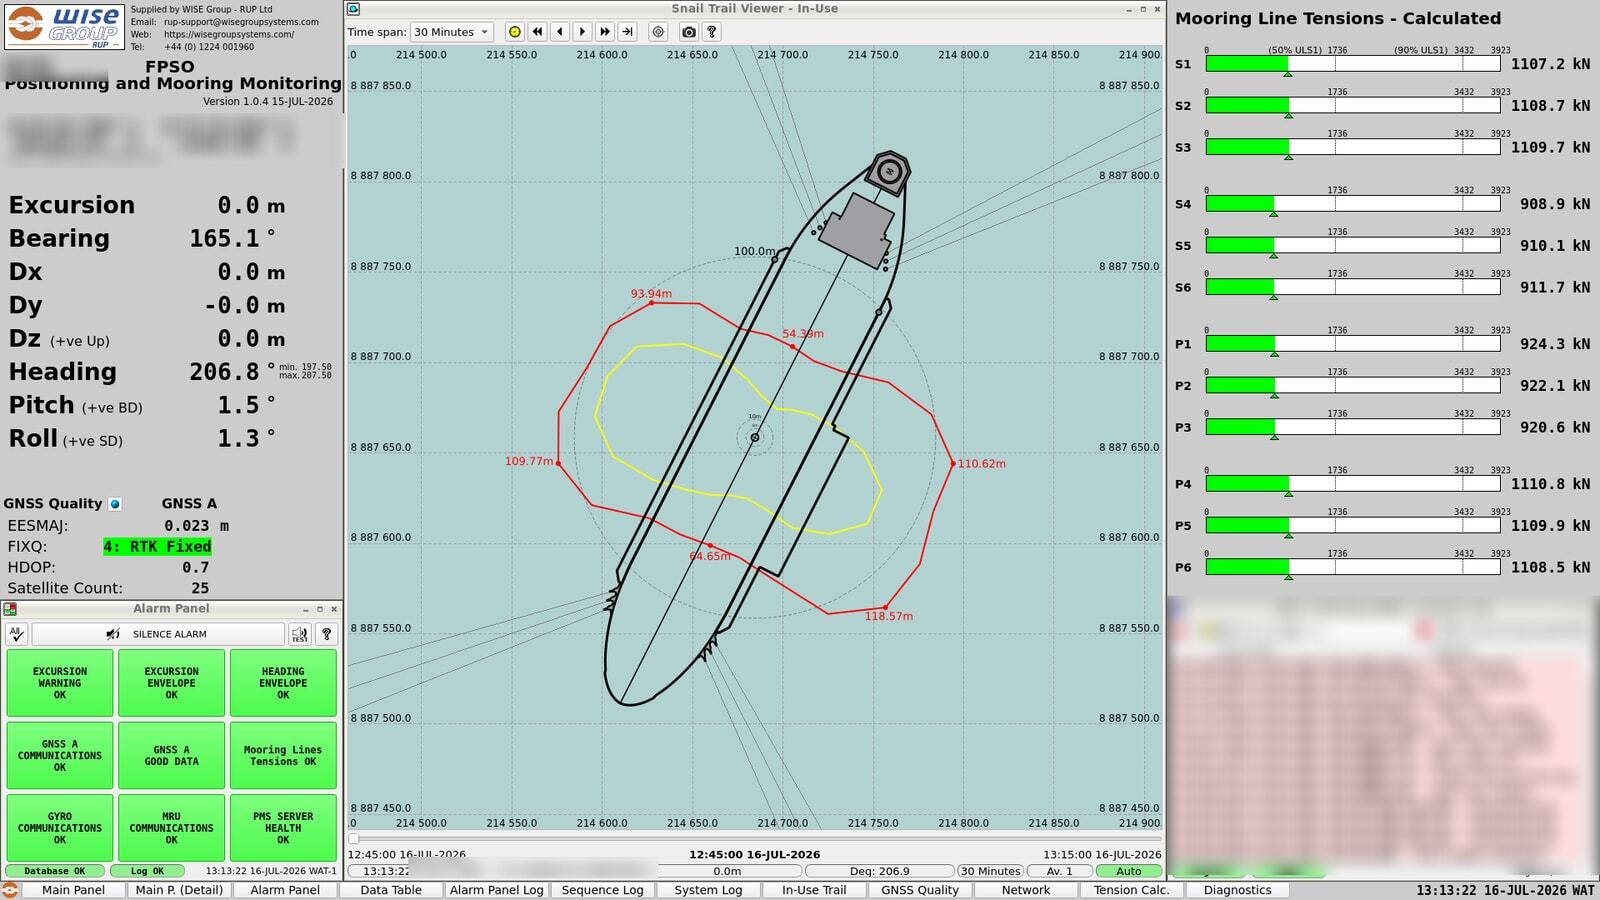Switch to Main P. (Detail) tab

coord(179,890)
